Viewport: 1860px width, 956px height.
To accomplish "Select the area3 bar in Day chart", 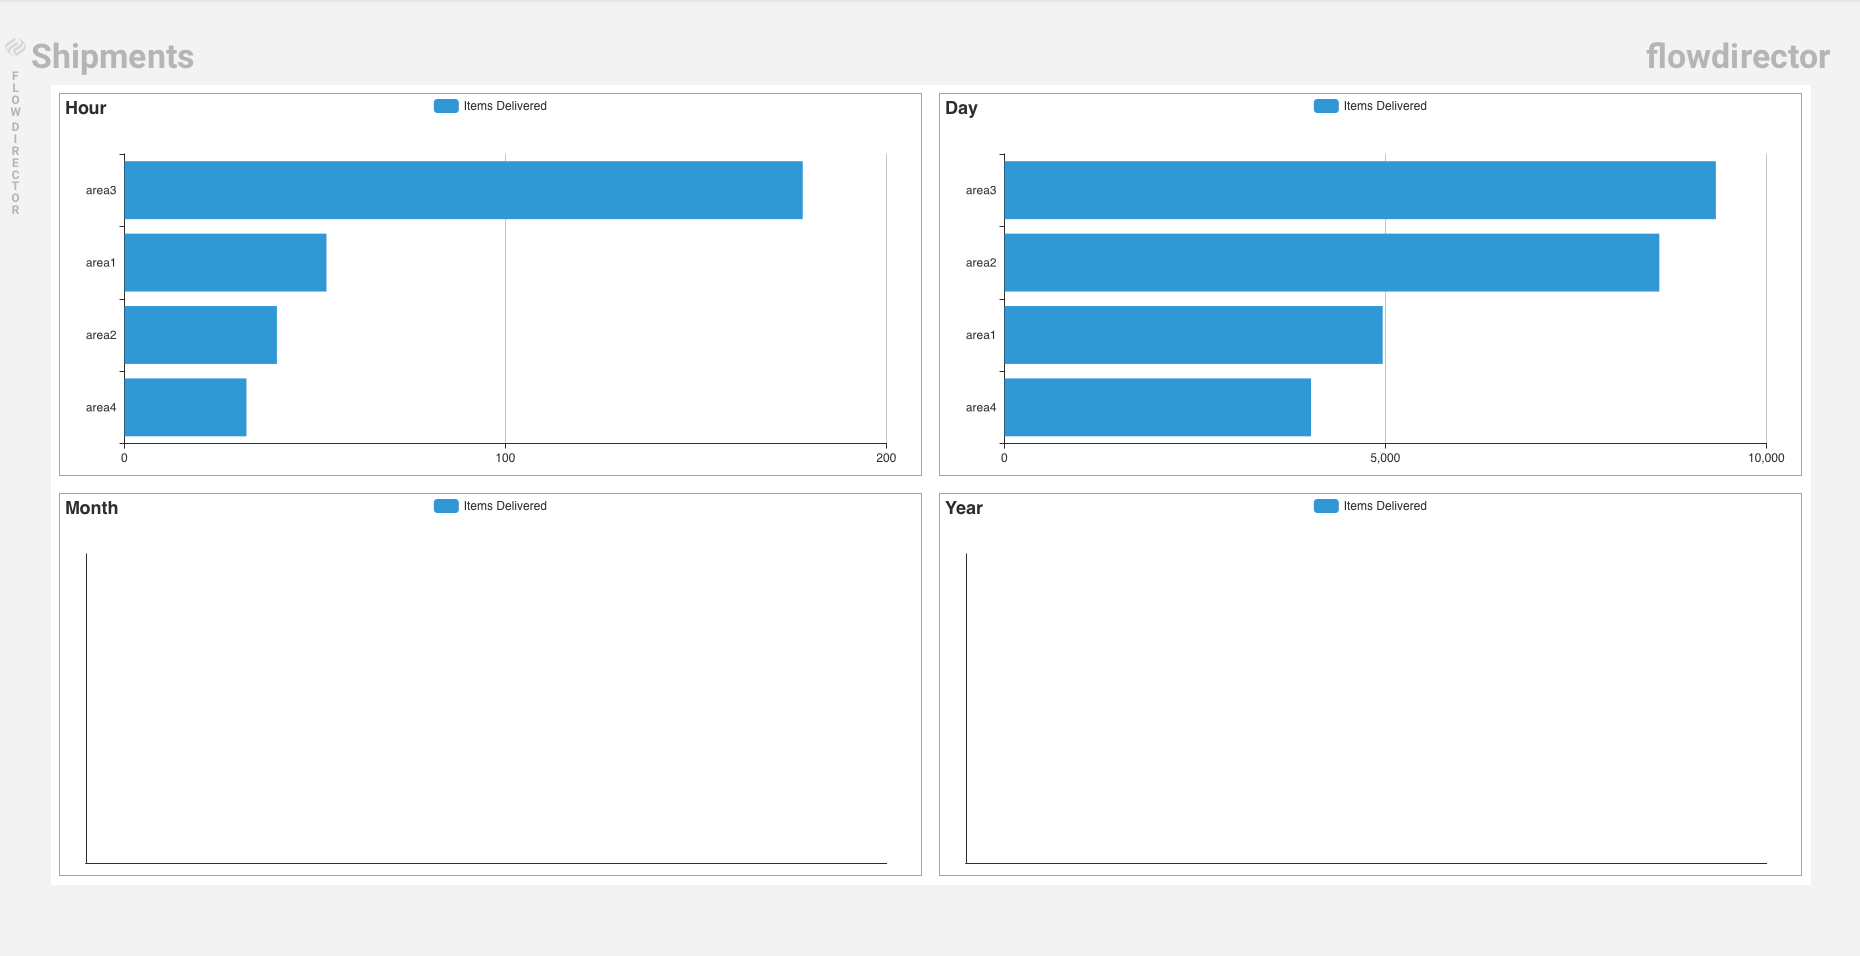I will click(x=1360, y=190).
